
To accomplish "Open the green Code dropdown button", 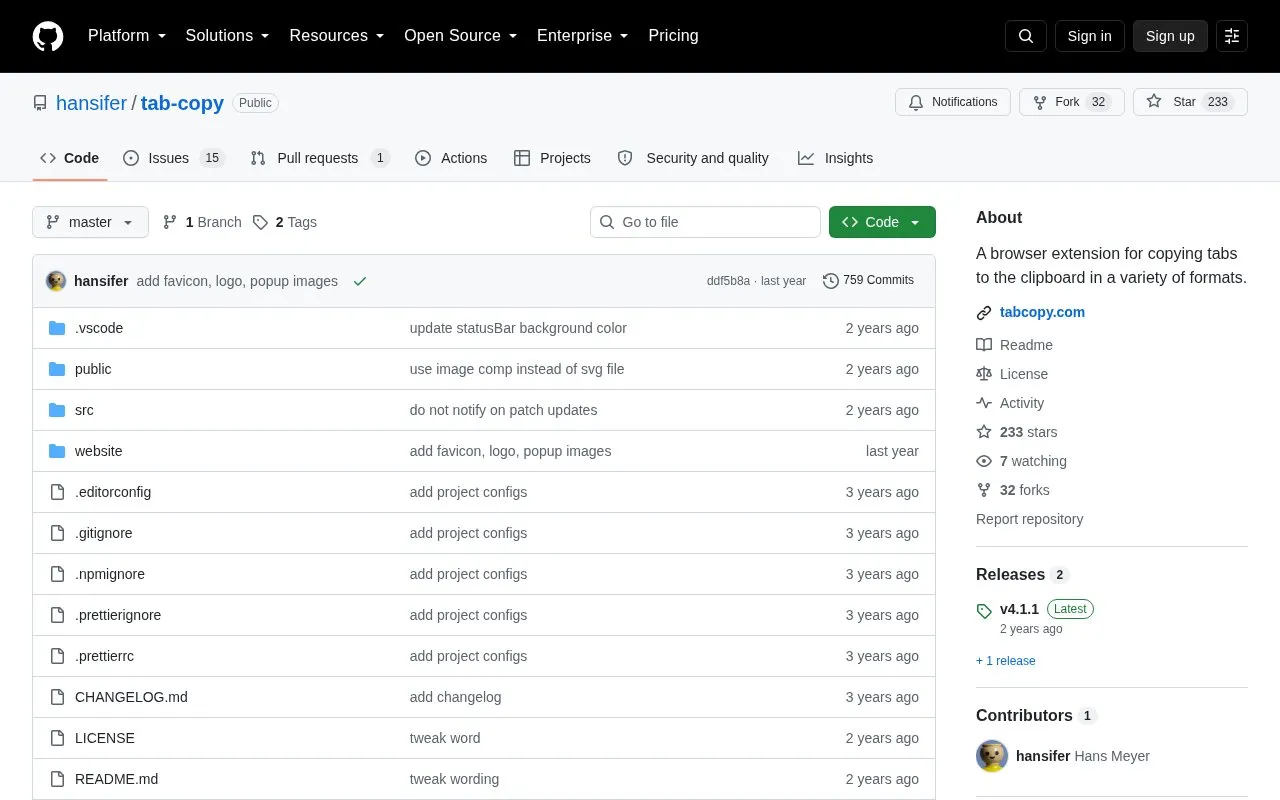I will click(x=882, y=222).
